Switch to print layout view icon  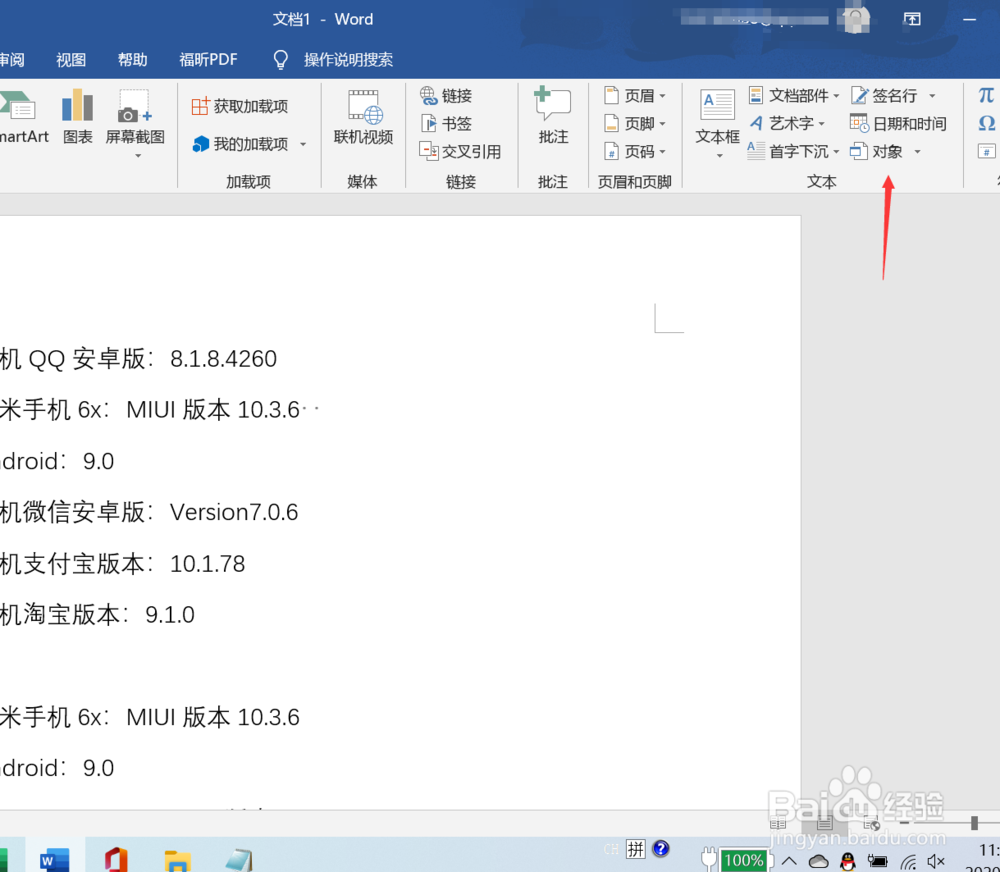point(825,824)
